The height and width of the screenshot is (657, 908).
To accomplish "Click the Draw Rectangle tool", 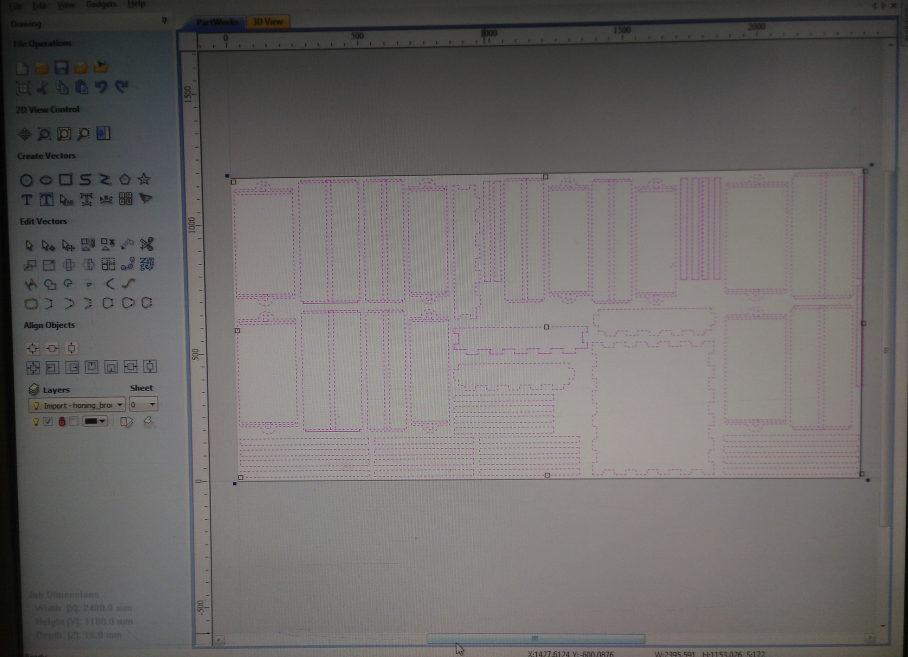I will point(65,180).
